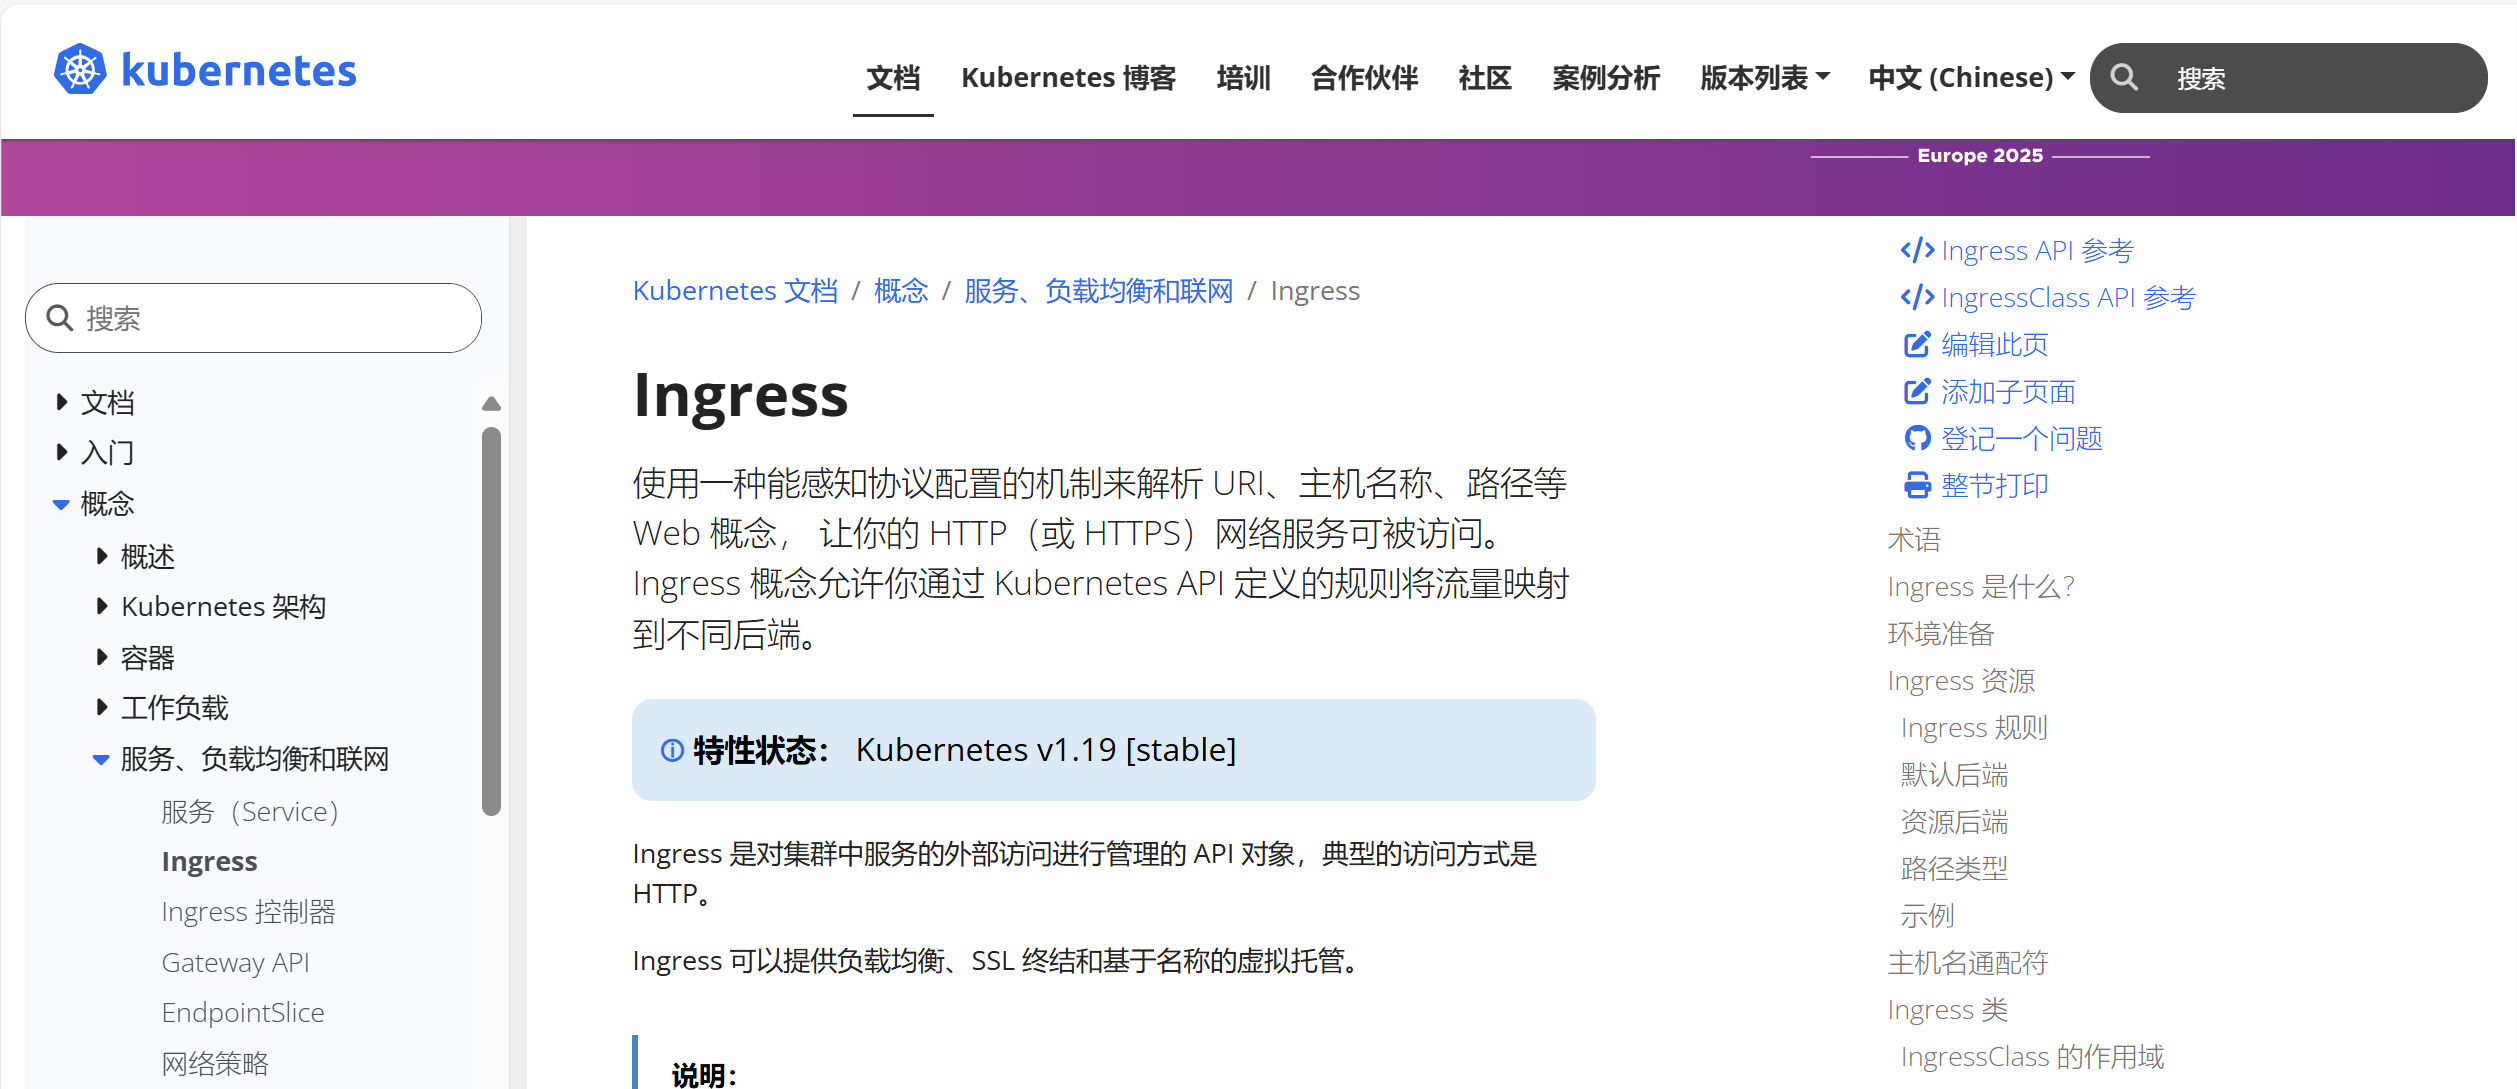Viewport: 2517px width, 1089px height.
Task: Click the code icon beside IngressClass API 参考
Action: (1917, 297)
